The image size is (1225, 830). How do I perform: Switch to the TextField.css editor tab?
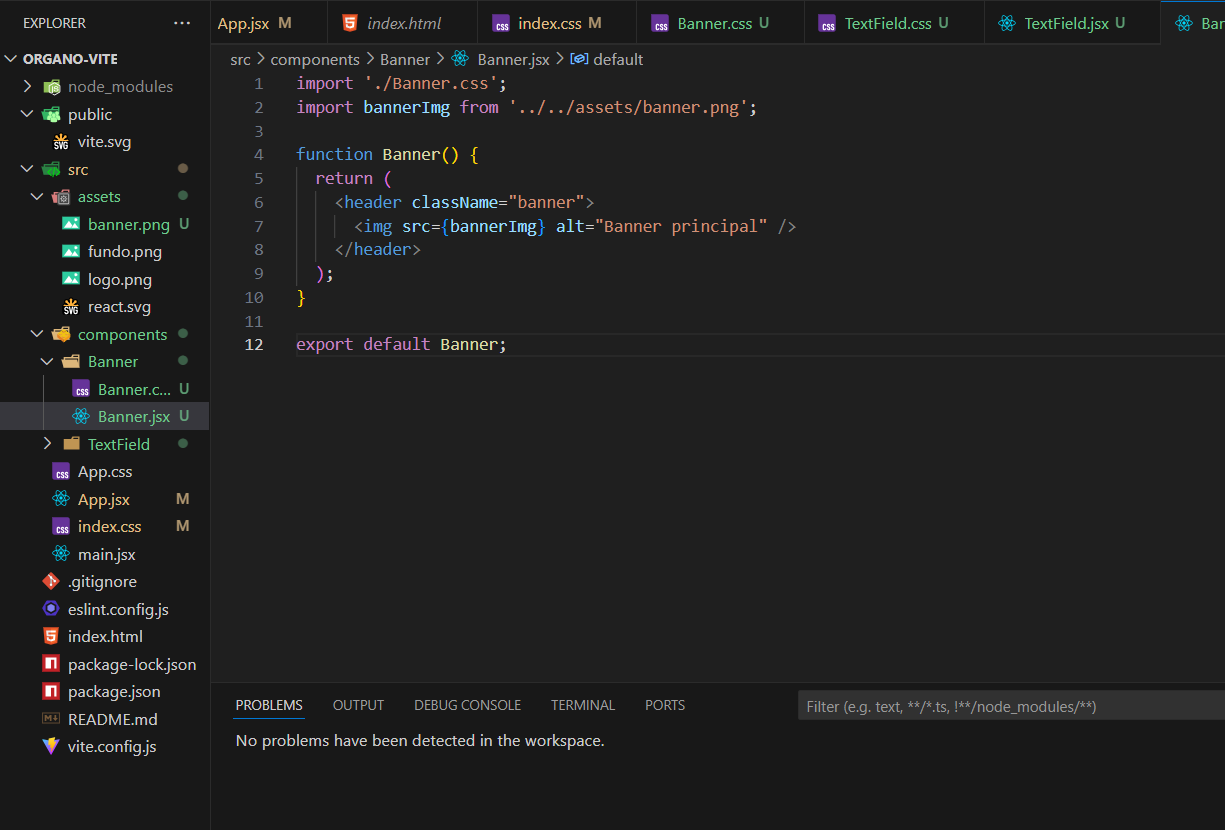coord(894,23)
